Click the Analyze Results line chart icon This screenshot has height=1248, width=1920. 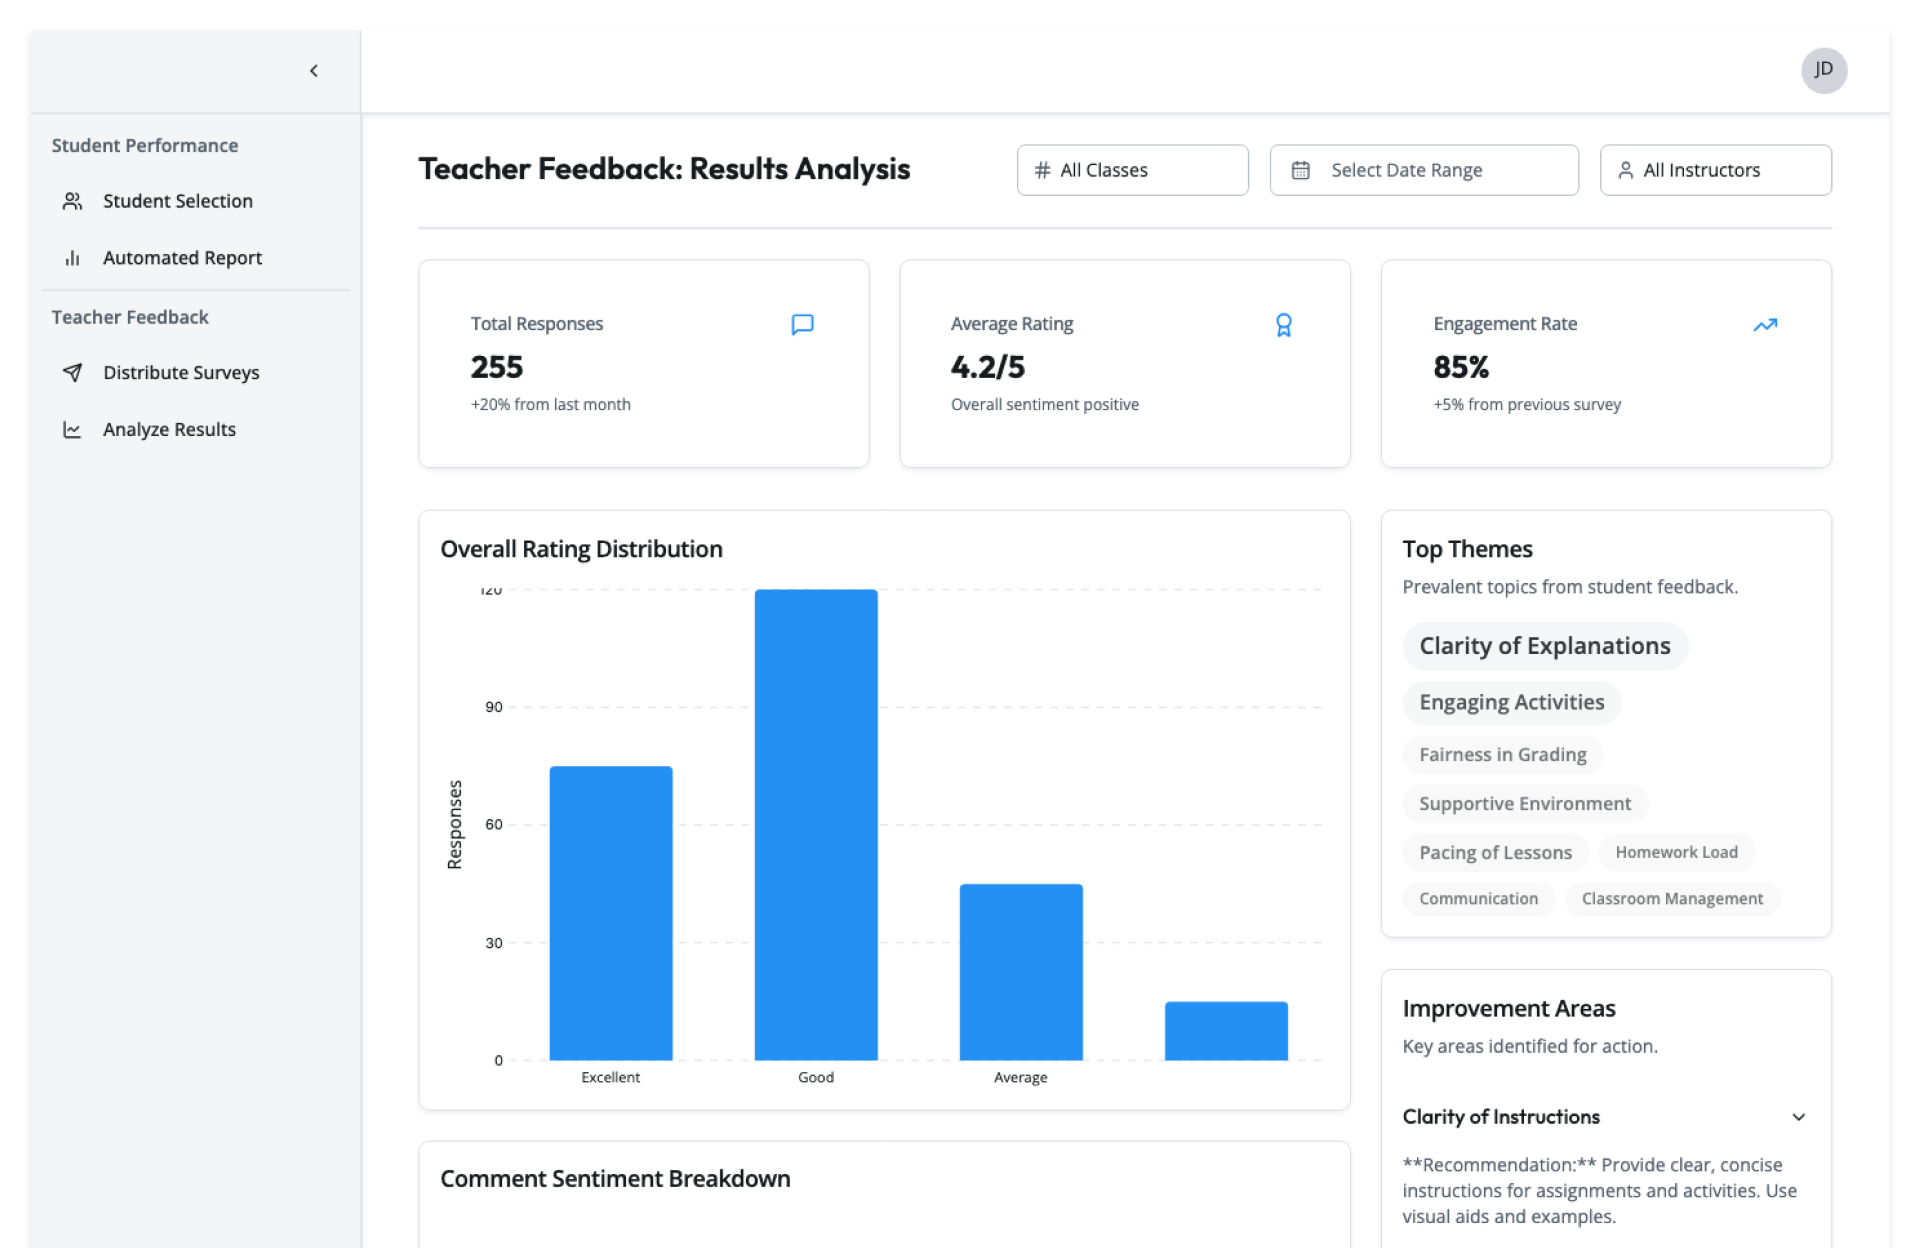[x=72, y=430]
